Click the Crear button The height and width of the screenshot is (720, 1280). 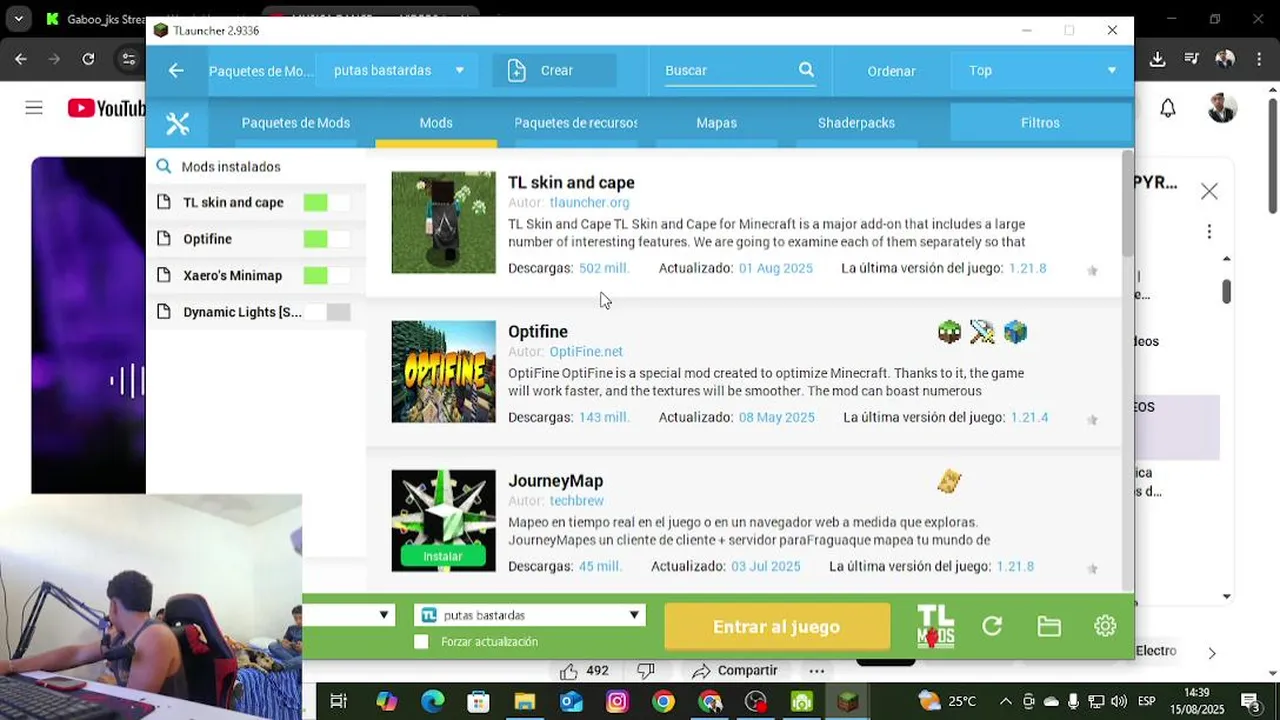pyautogui.click(x=554, y=70)
